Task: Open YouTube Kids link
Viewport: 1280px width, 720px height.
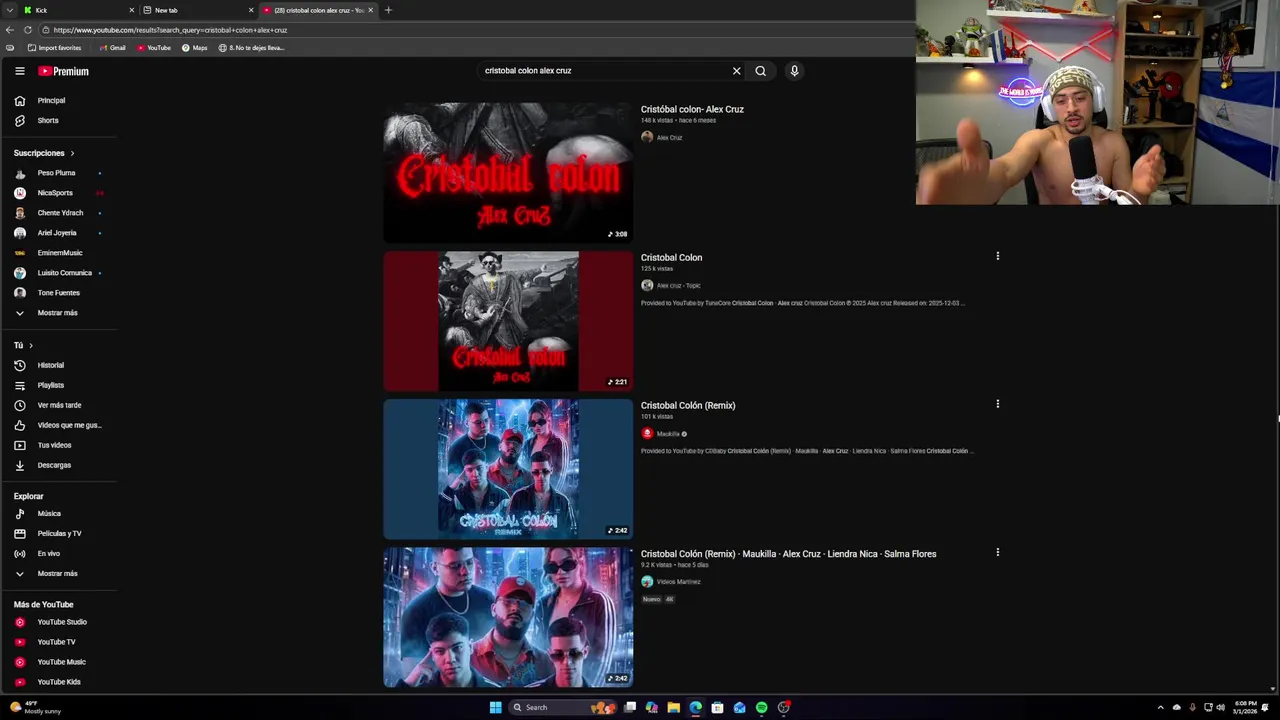Action: 58,682
